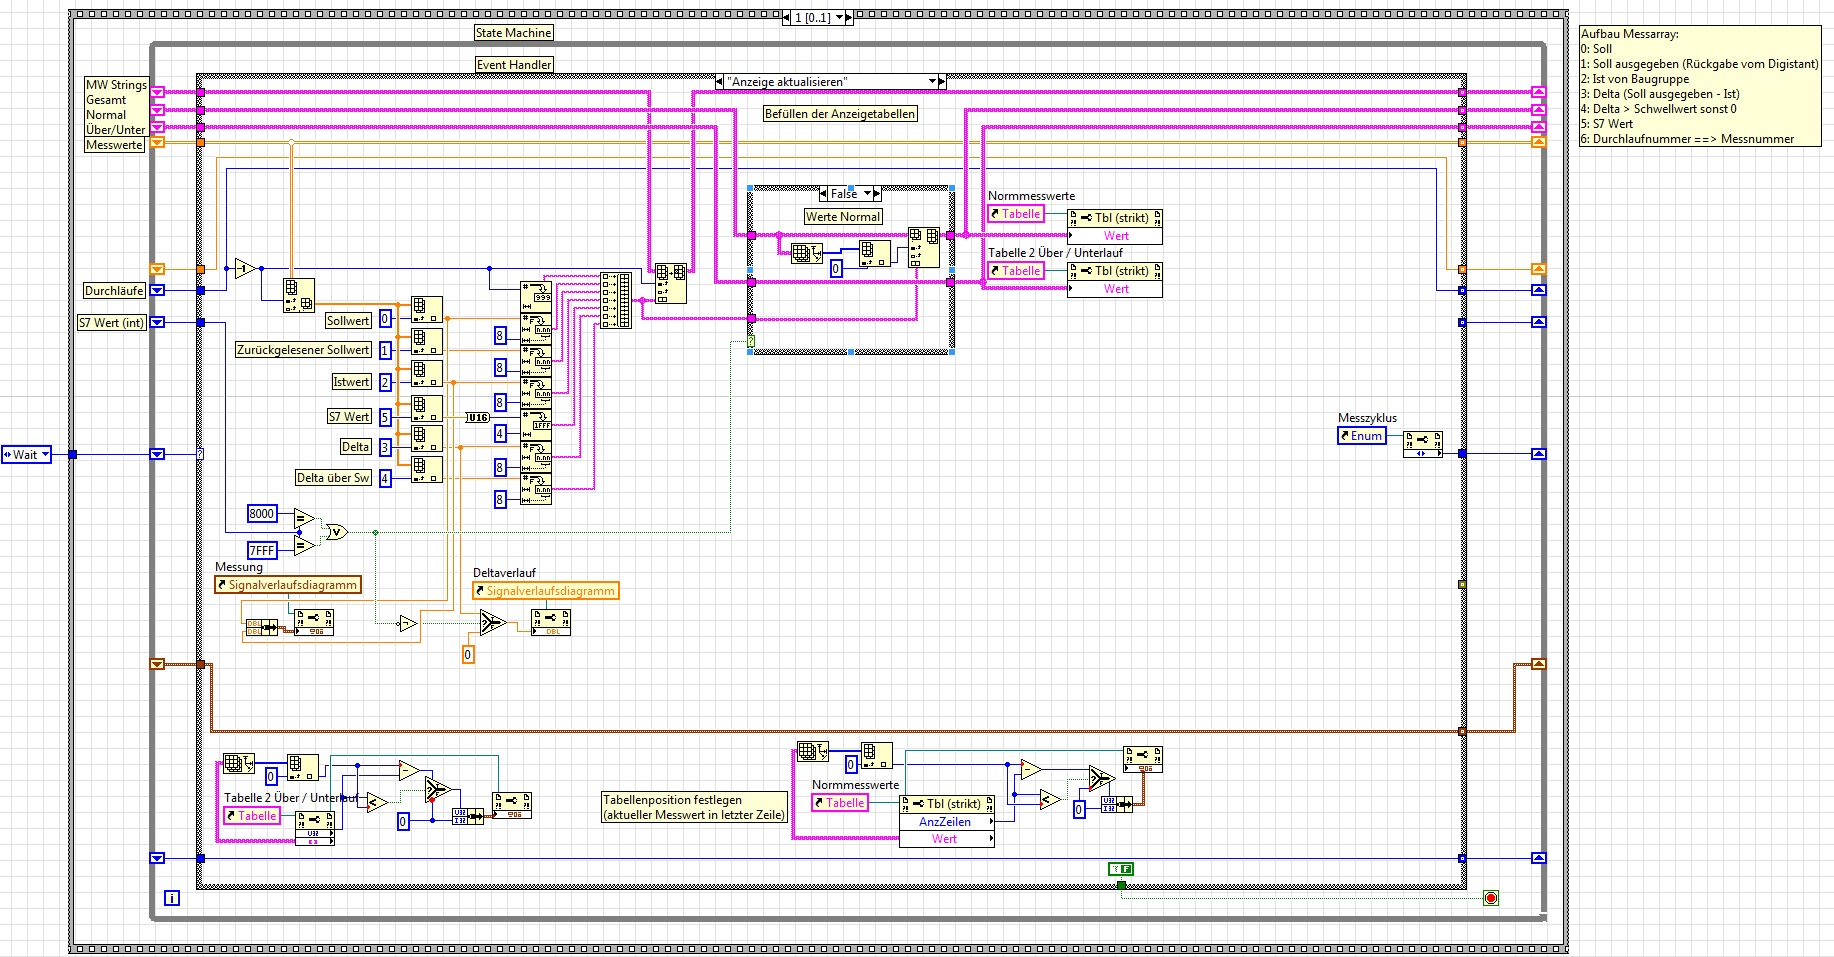Click the left Durchläufe shift register terminal
The image size is (1834, 957).
click(157, 291)
